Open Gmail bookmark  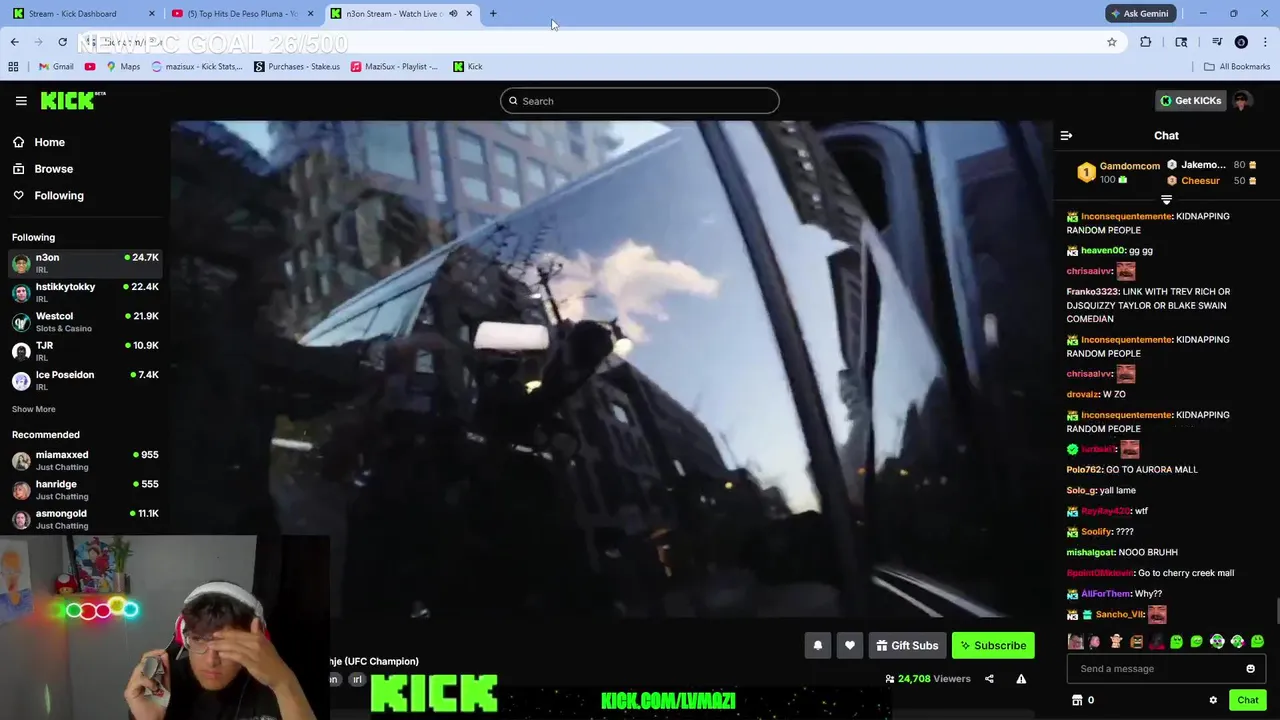56,67
